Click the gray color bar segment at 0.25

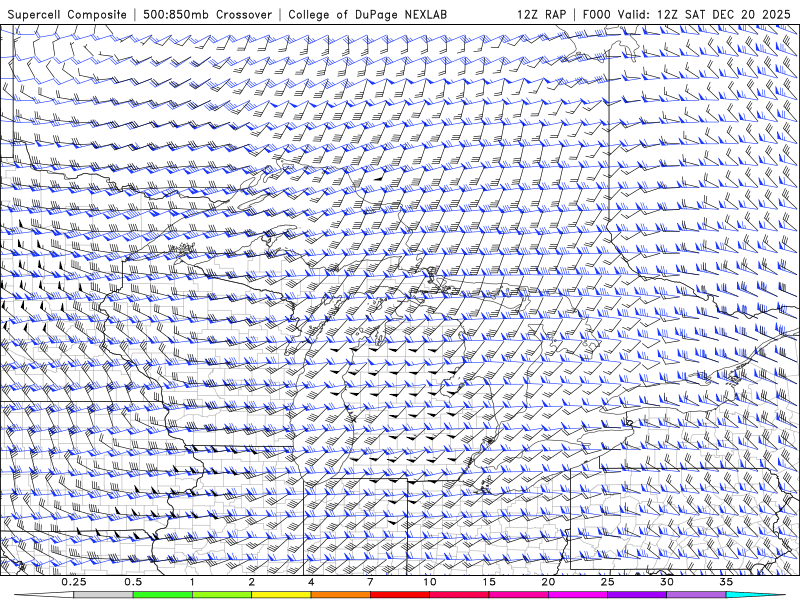tap(103, 595)
